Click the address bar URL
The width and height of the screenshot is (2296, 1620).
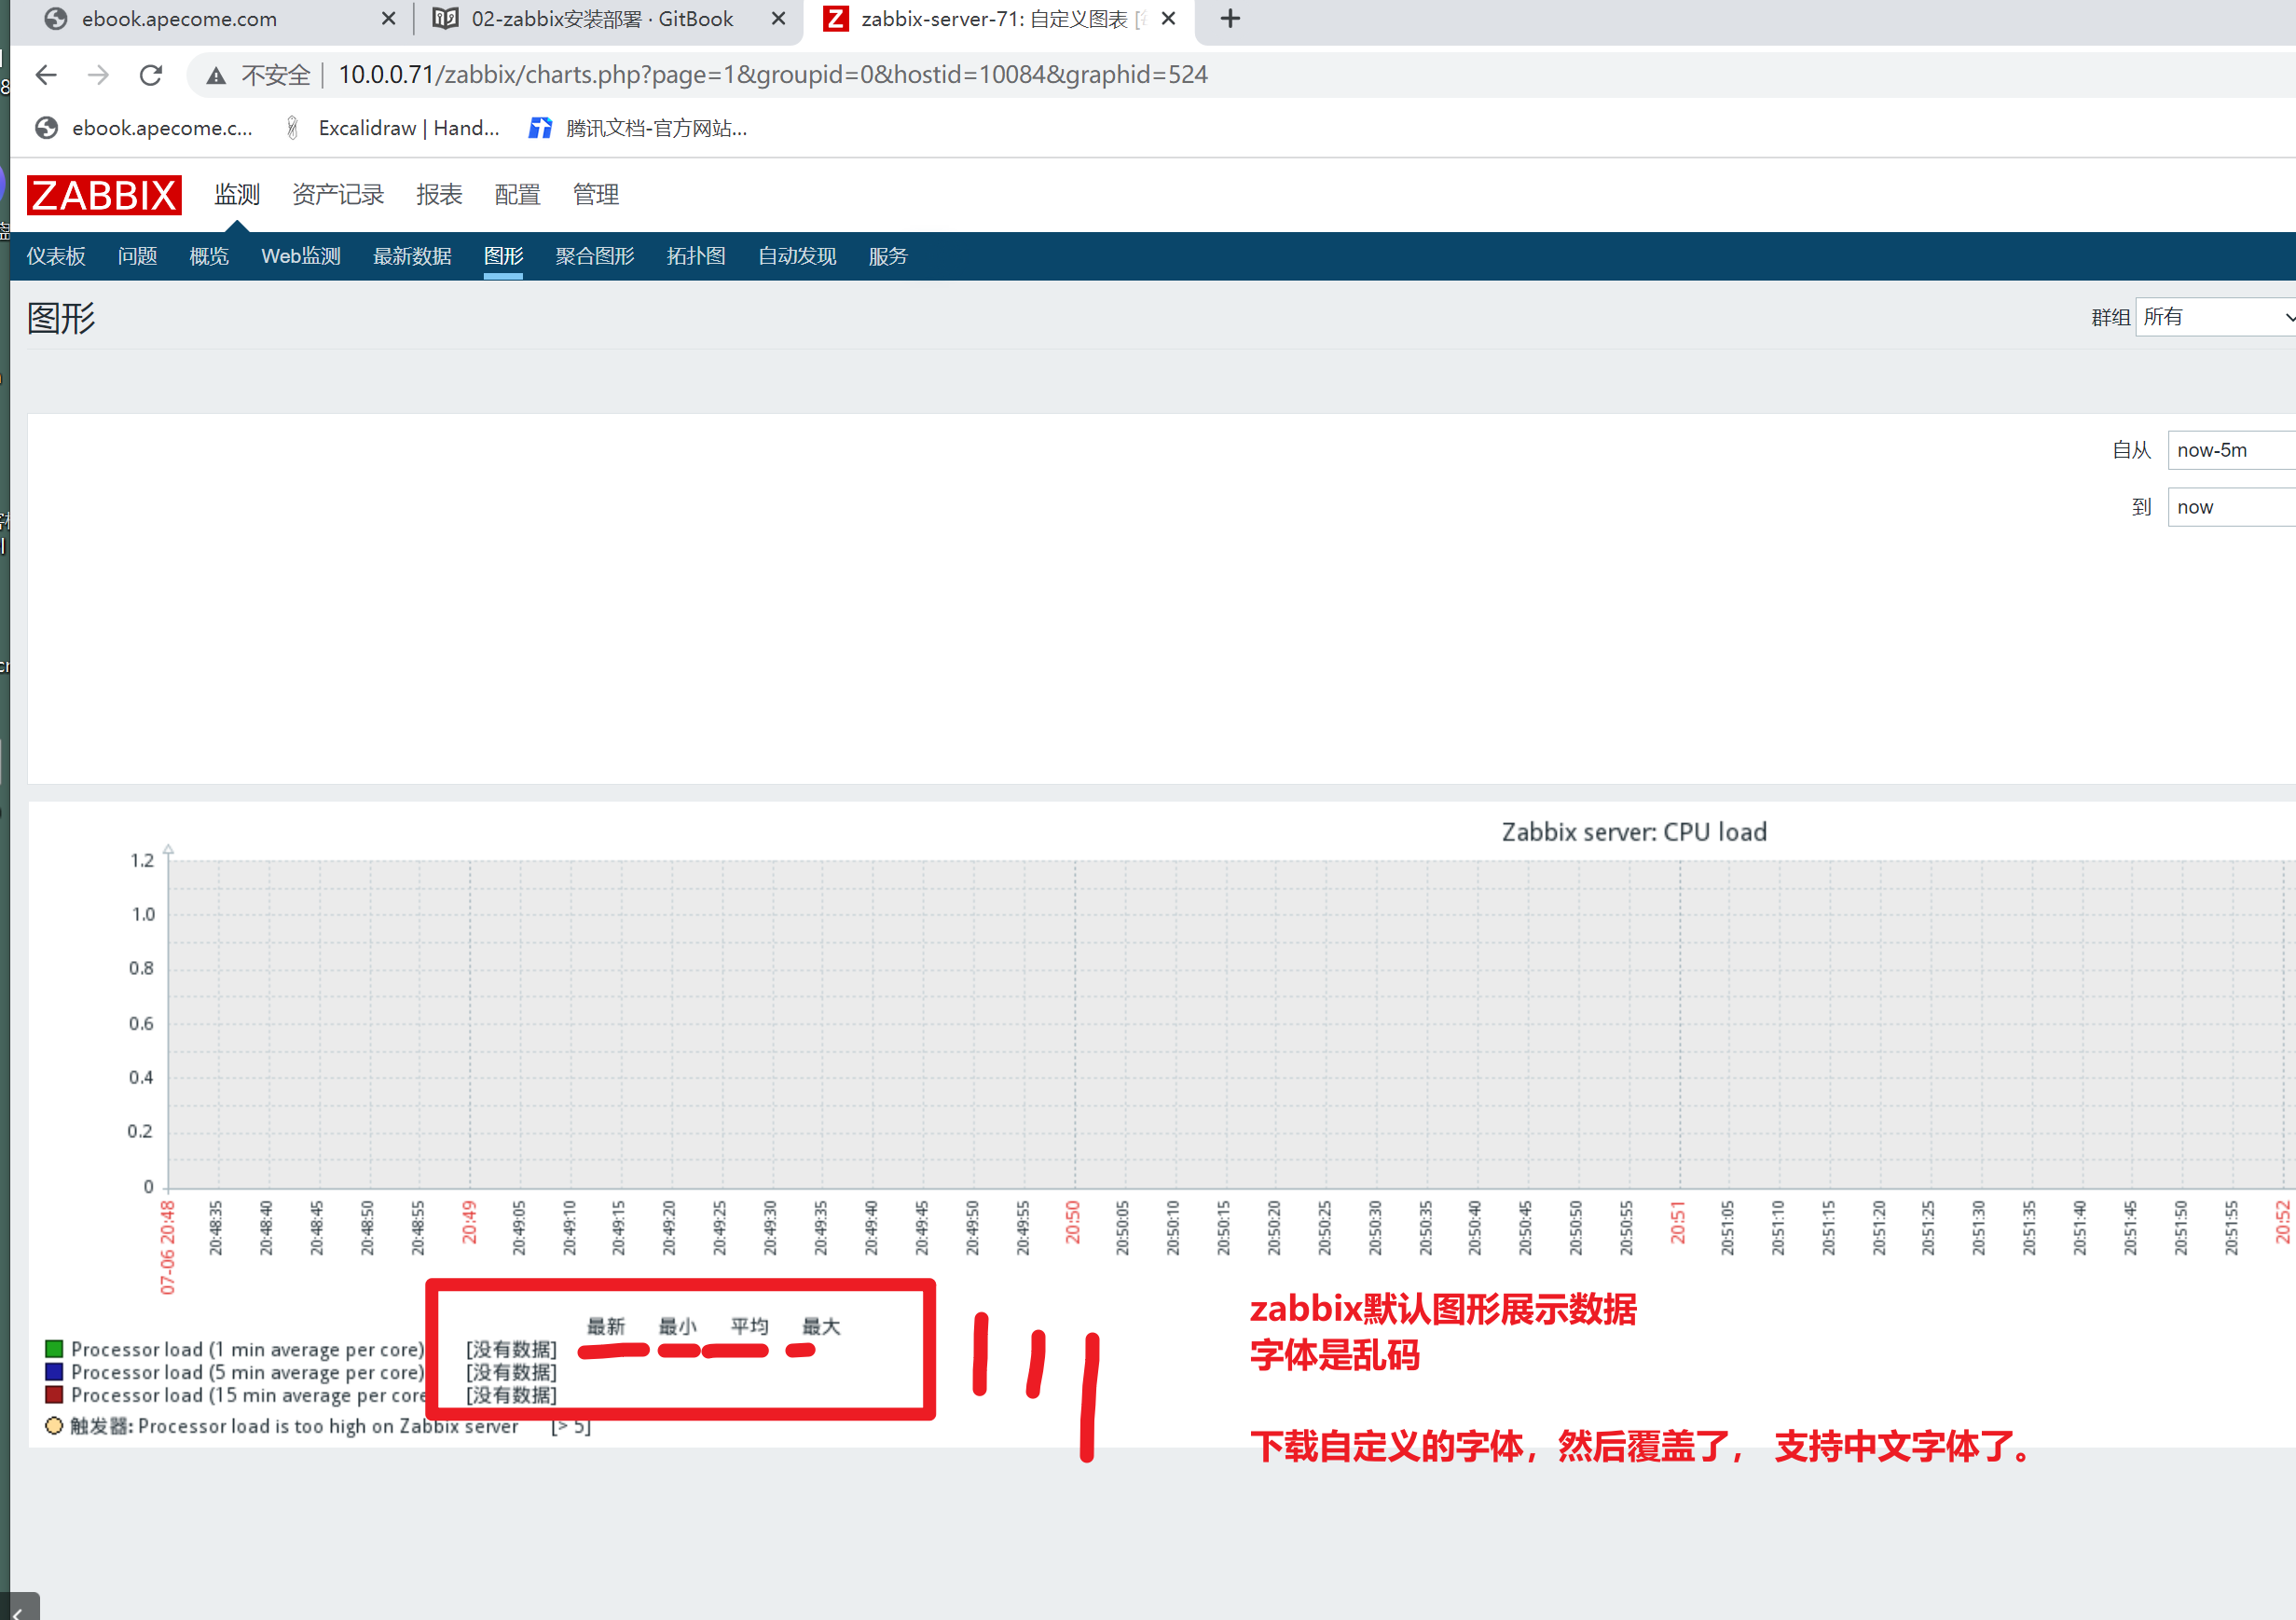[772, 75]
